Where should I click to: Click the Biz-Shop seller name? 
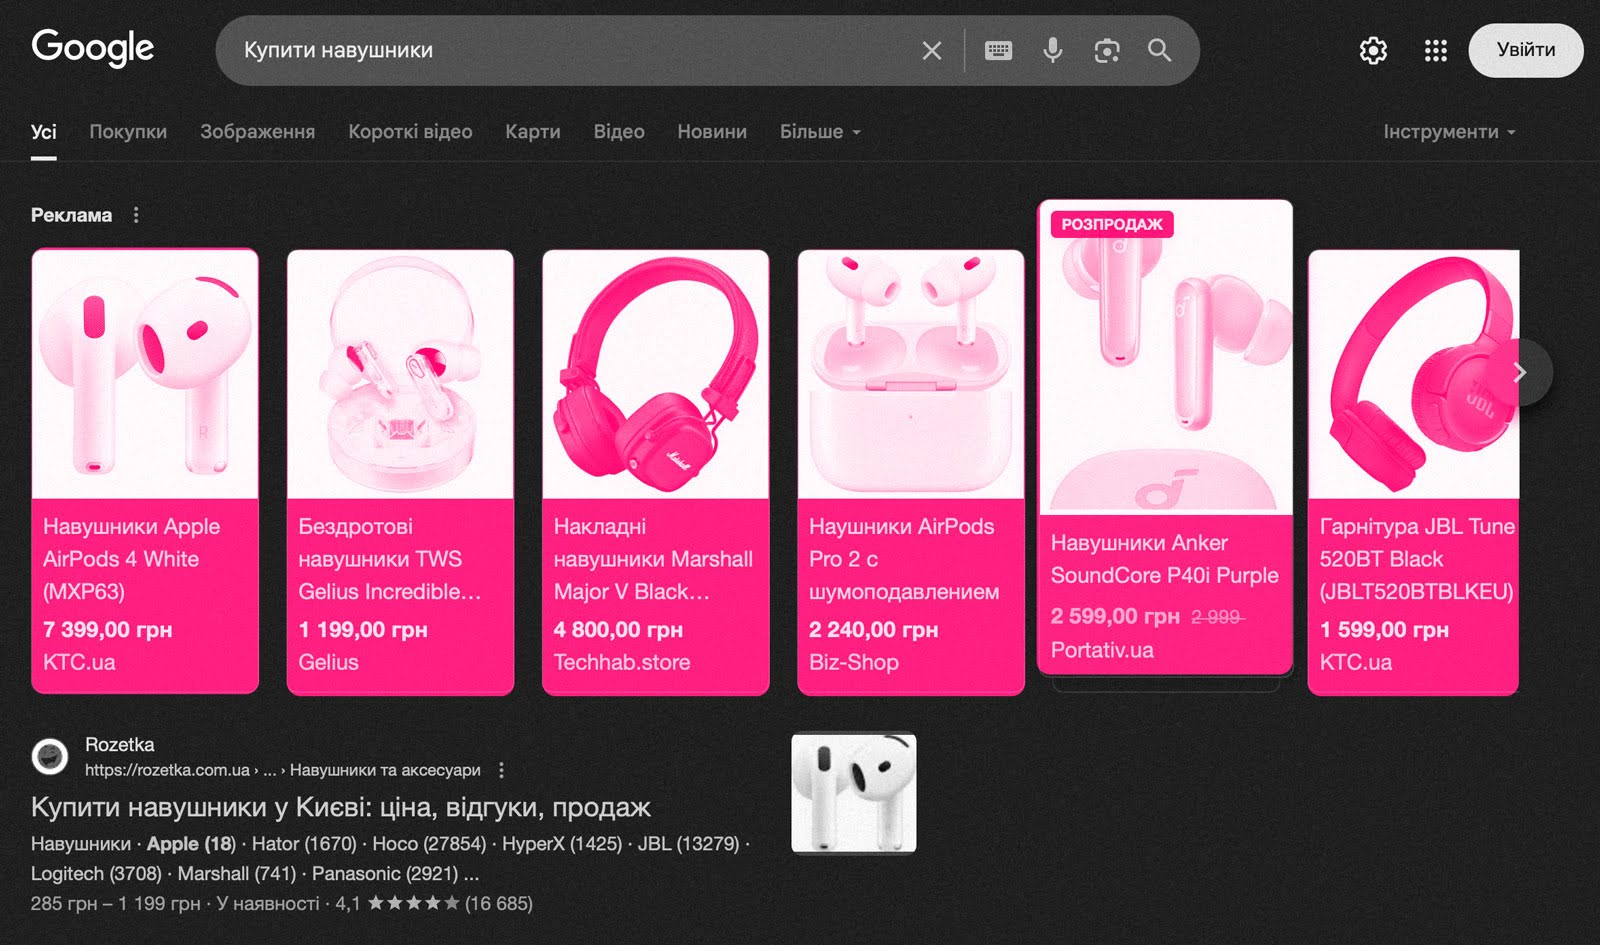pyautogui.click(x=854, y=662)
